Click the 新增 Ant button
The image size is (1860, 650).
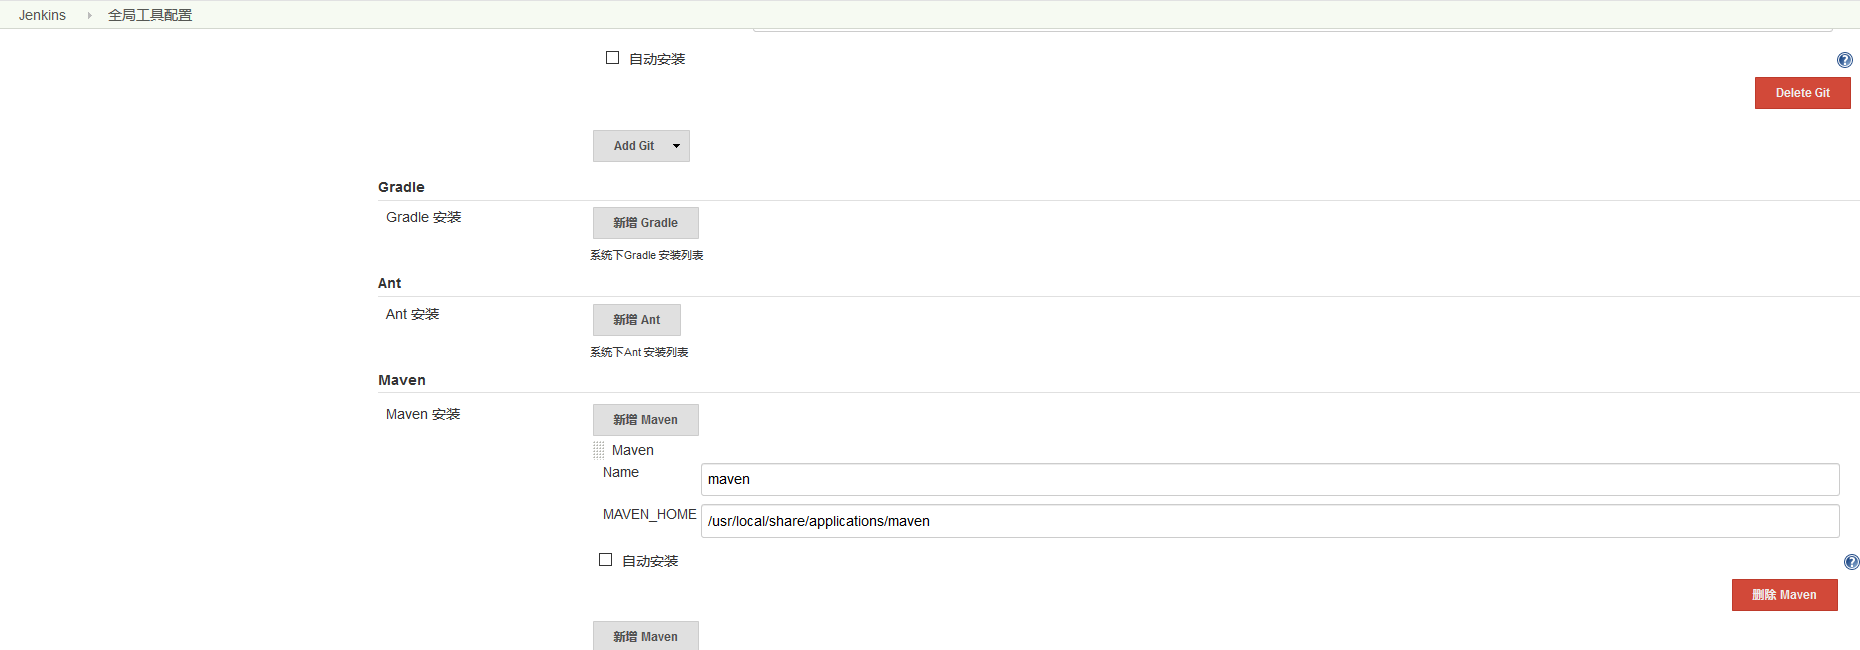coord(636,320)
